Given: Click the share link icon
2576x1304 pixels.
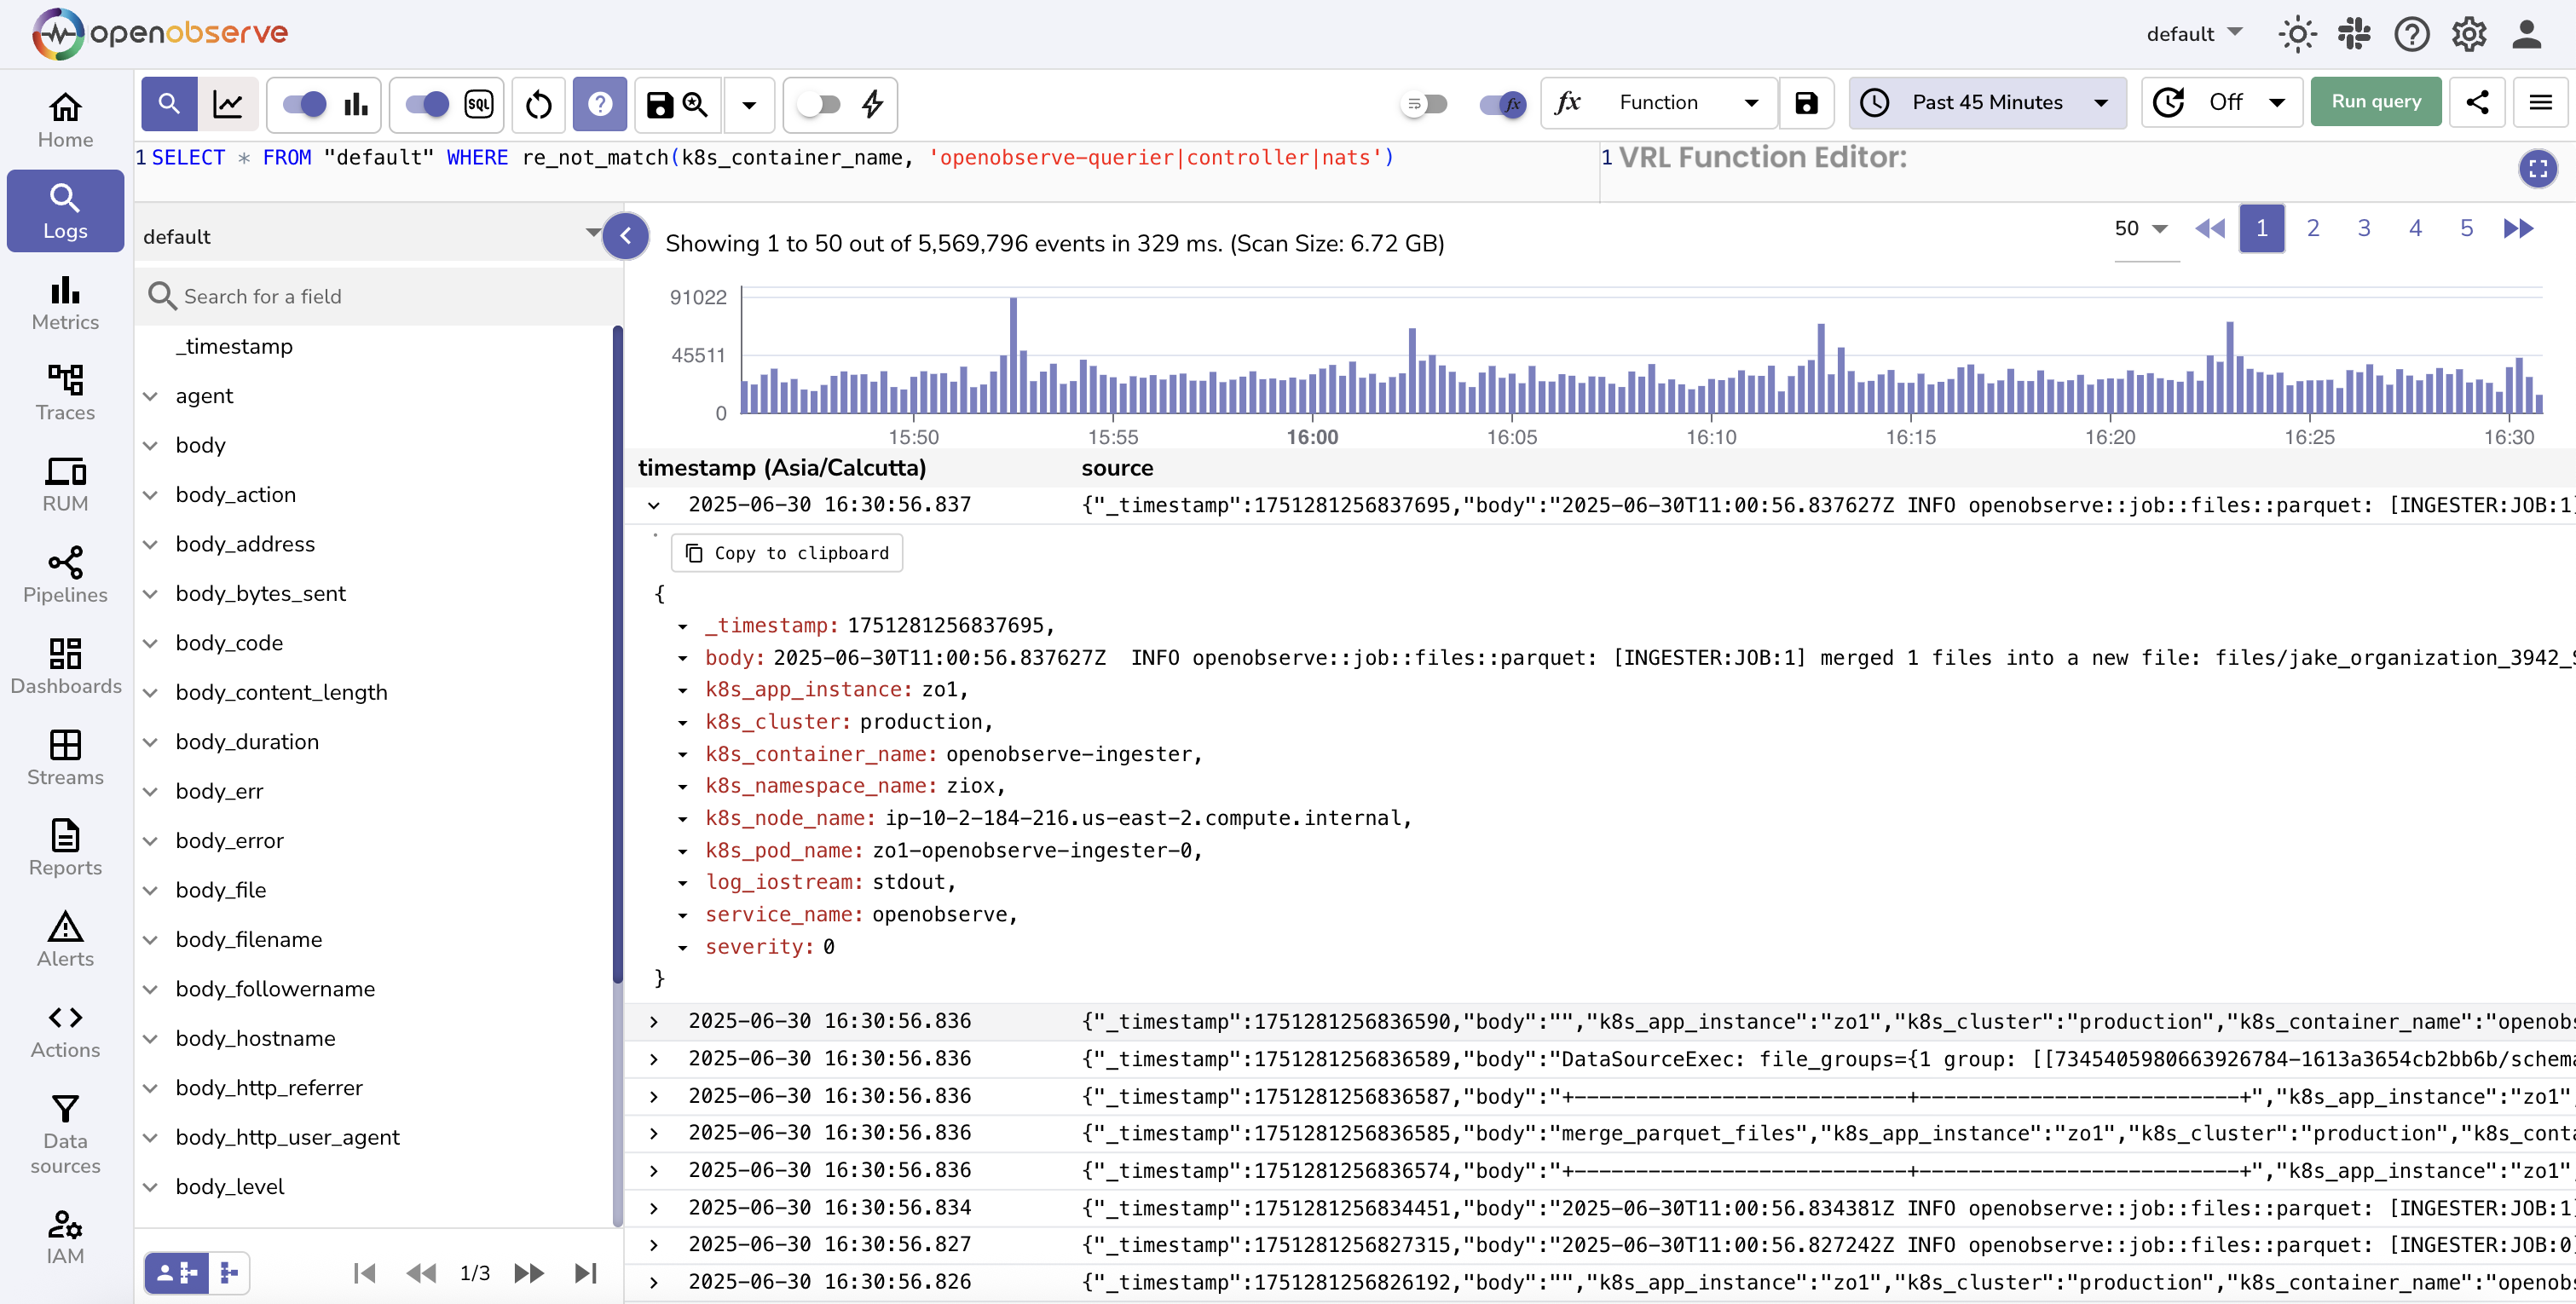Looking at the screenshot, I should (2477, 102).
